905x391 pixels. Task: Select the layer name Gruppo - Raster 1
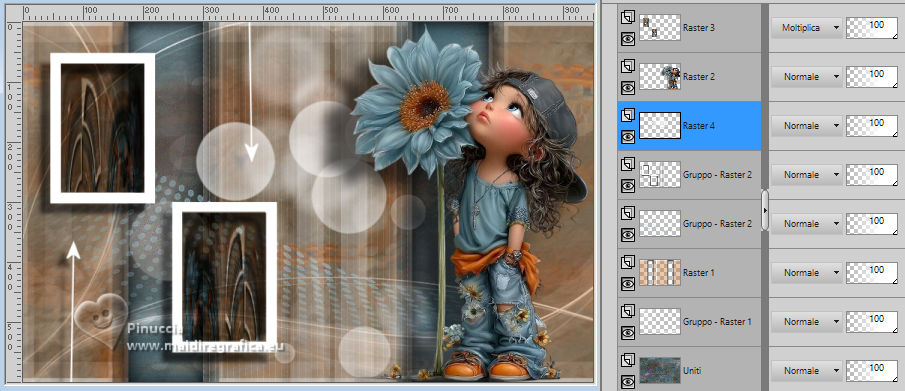pos(717,322)
